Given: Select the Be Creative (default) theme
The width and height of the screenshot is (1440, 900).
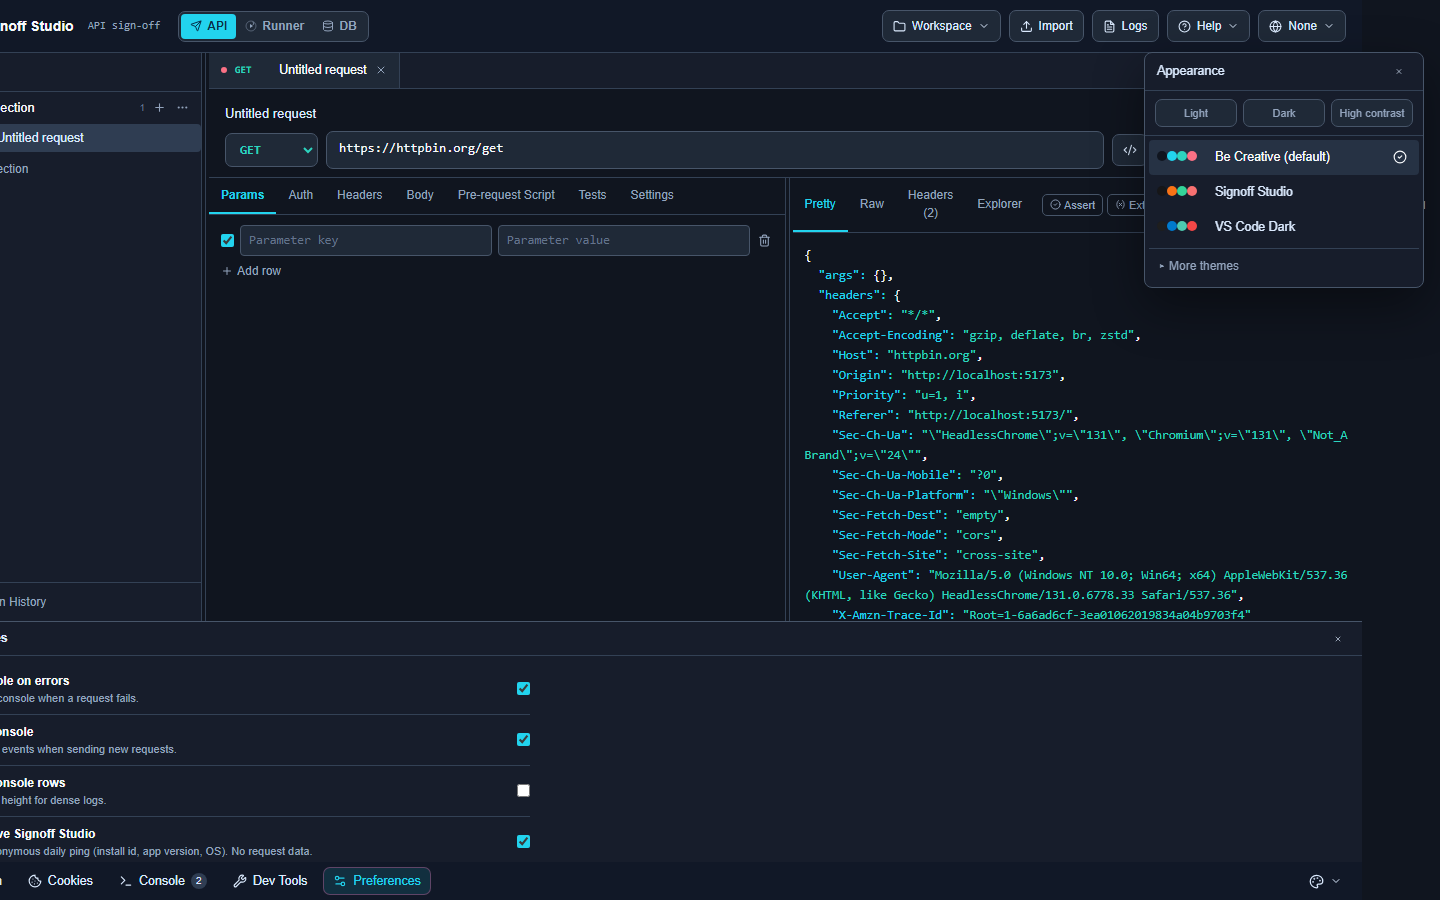Looking at the screenshot, I should tap(1284, 157).
